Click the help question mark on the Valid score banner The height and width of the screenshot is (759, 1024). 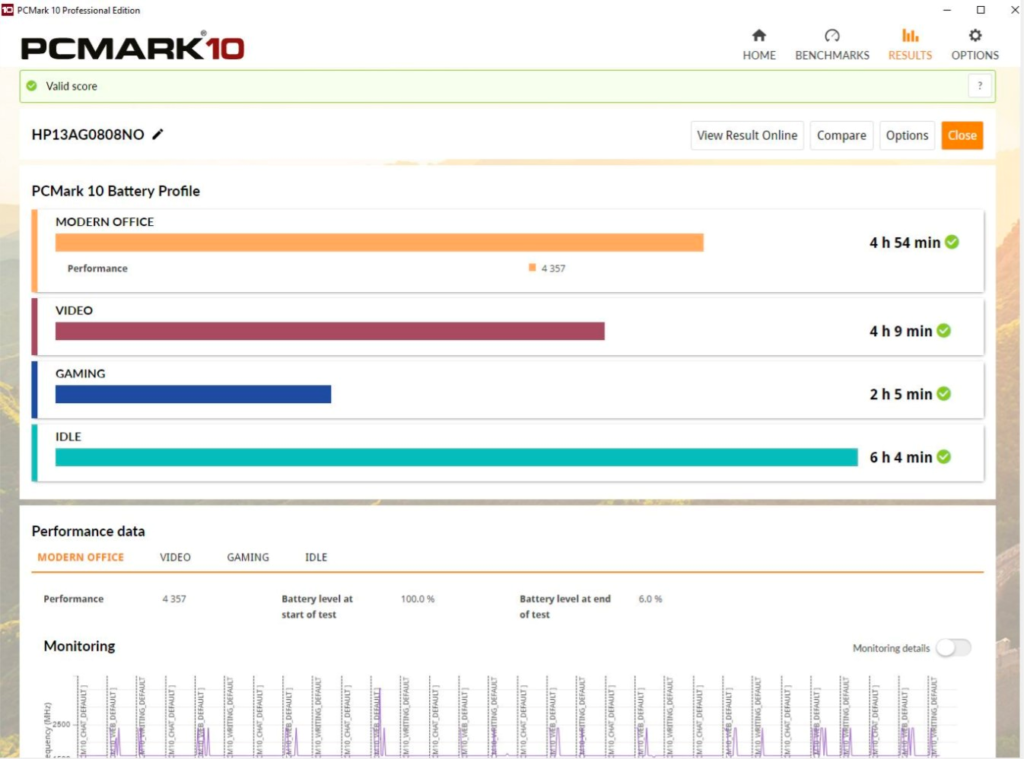pos(979,86)
